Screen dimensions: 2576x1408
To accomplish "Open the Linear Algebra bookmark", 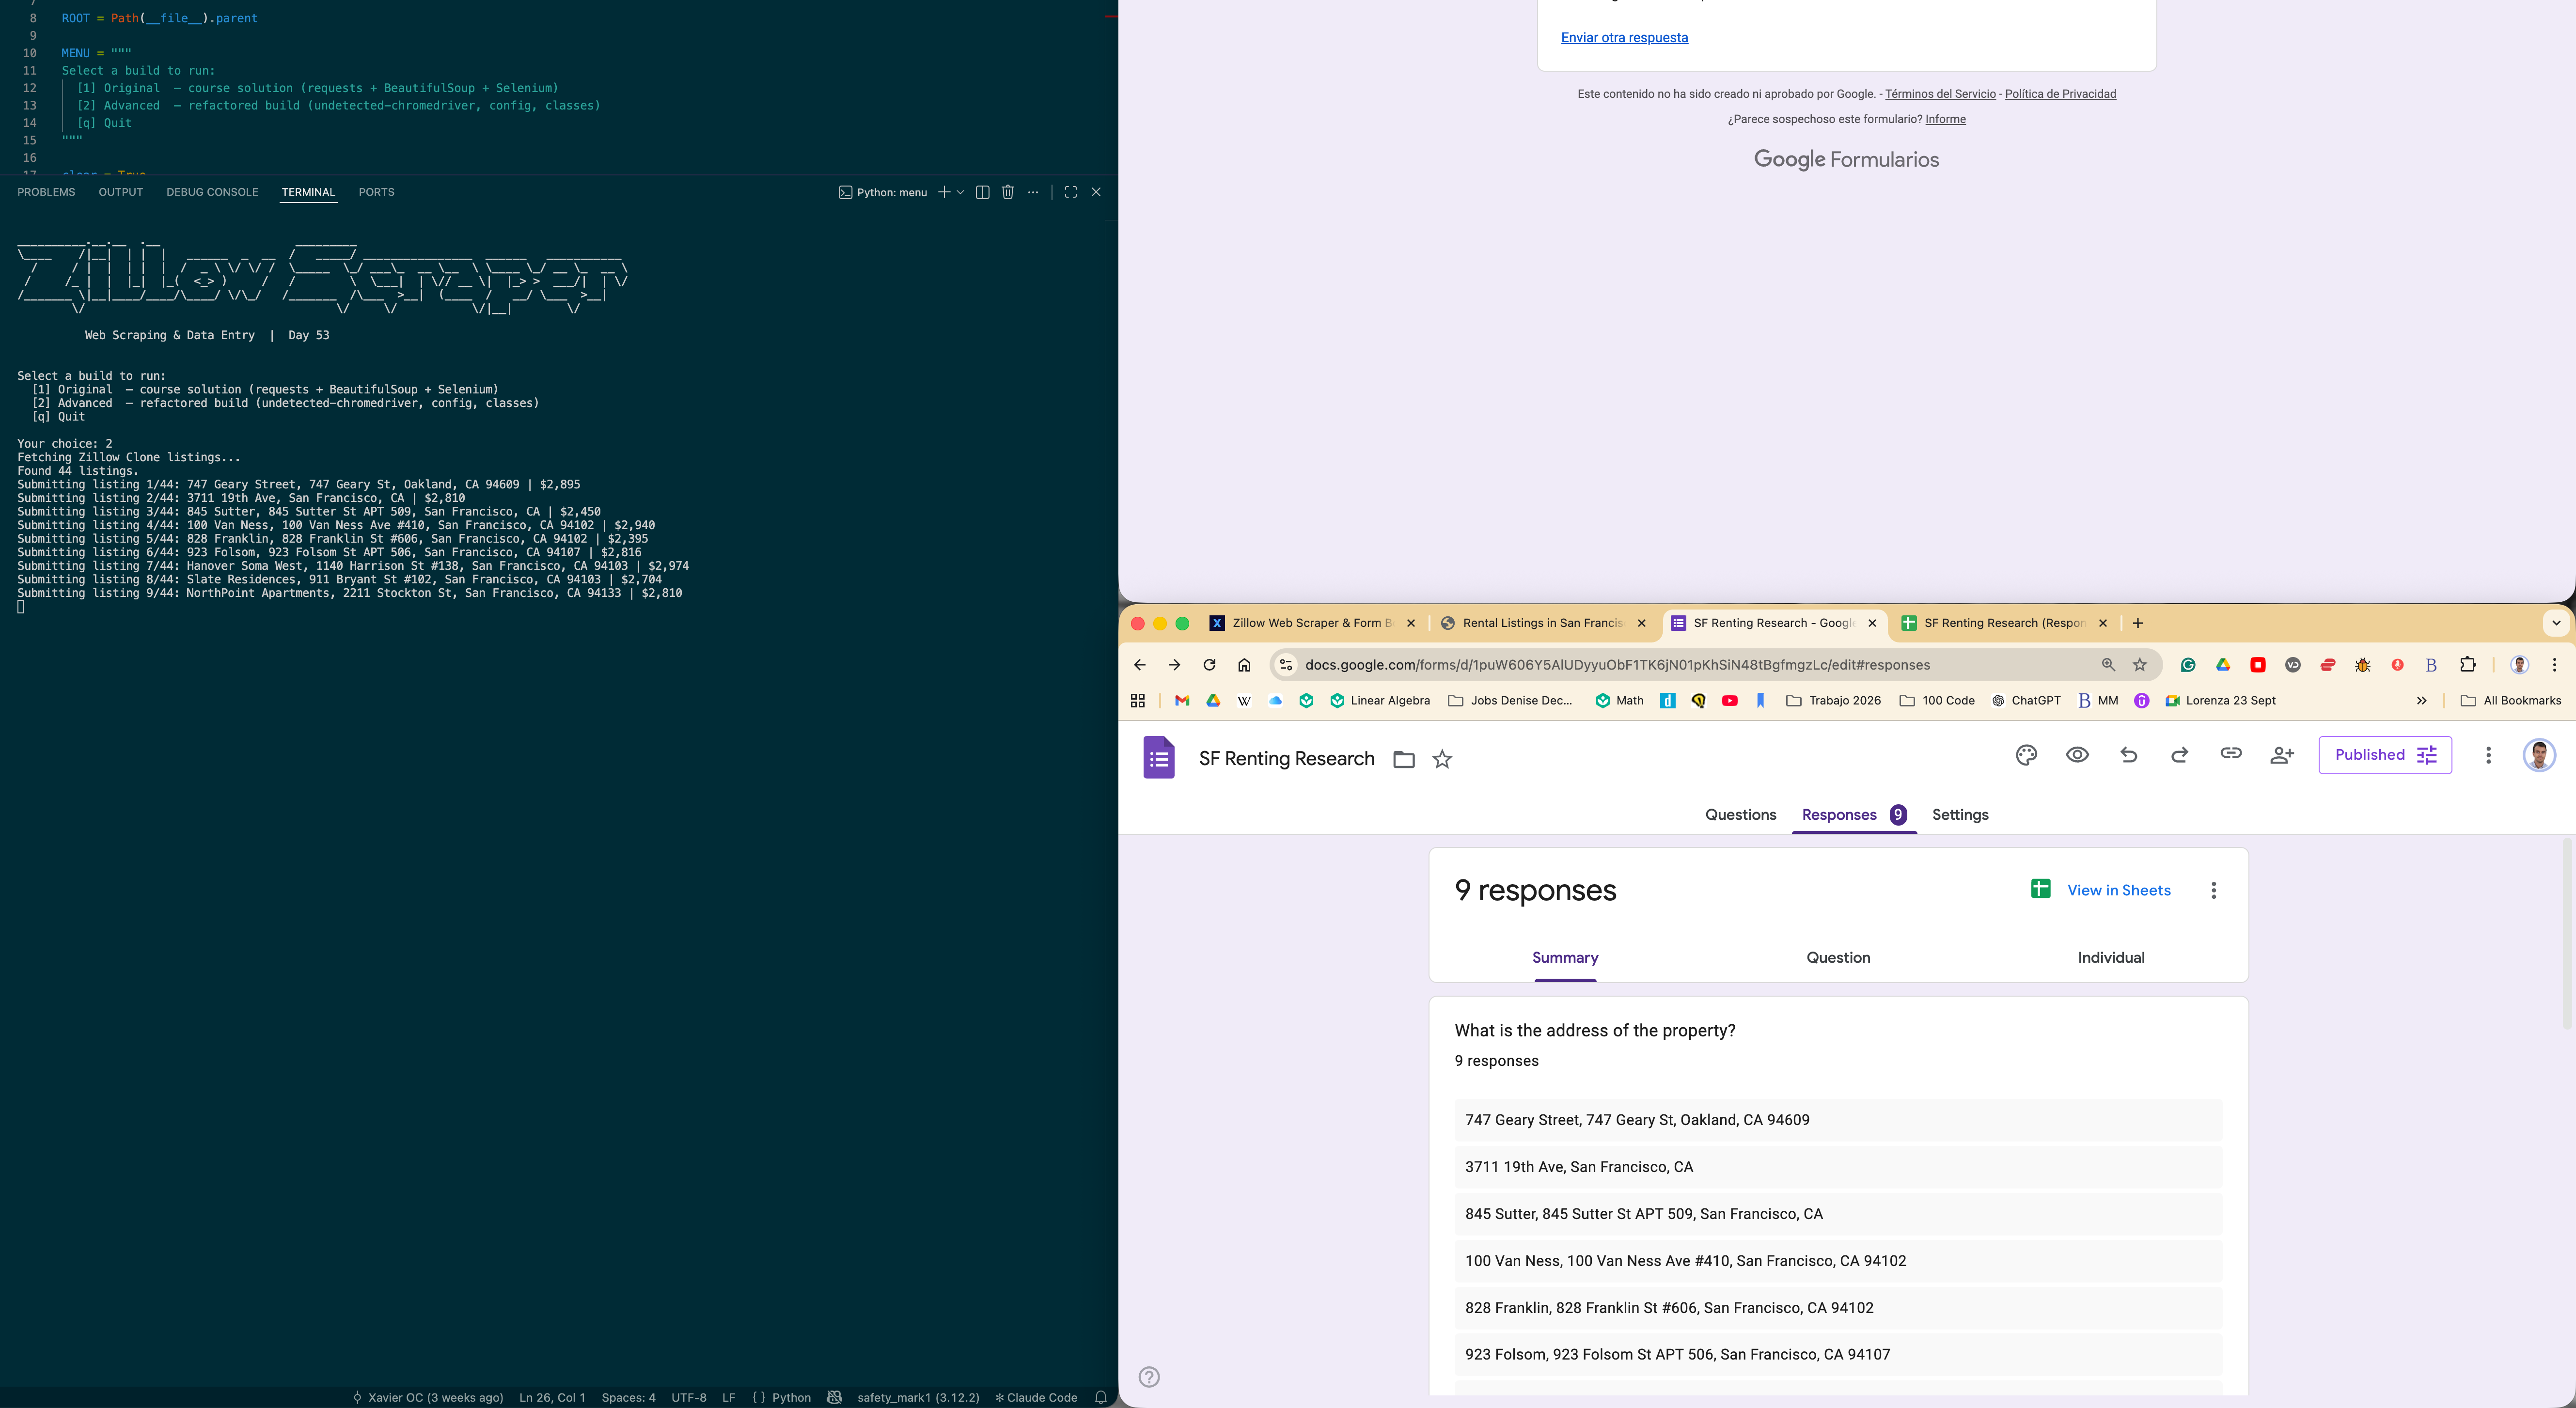I will pos(1380,701).
